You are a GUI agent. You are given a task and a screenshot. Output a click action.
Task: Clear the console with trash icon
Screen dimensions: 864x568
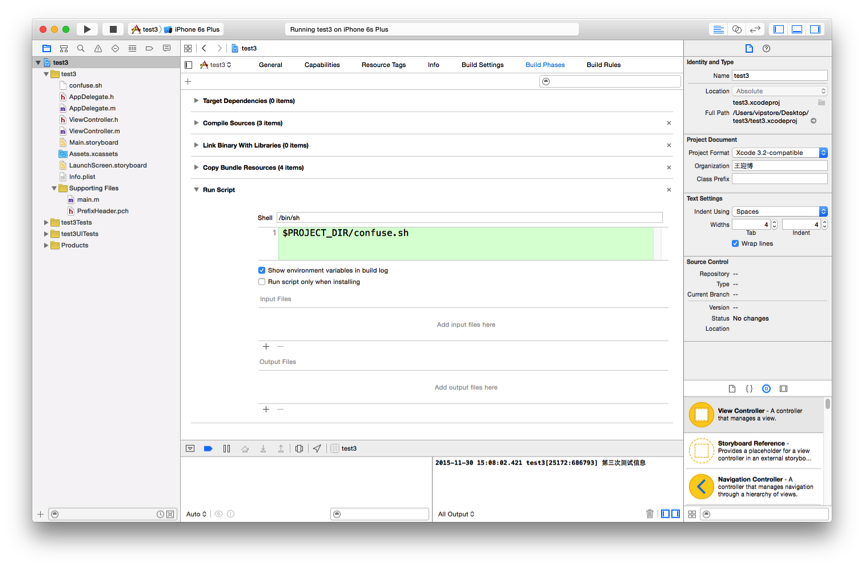[650, 514]
